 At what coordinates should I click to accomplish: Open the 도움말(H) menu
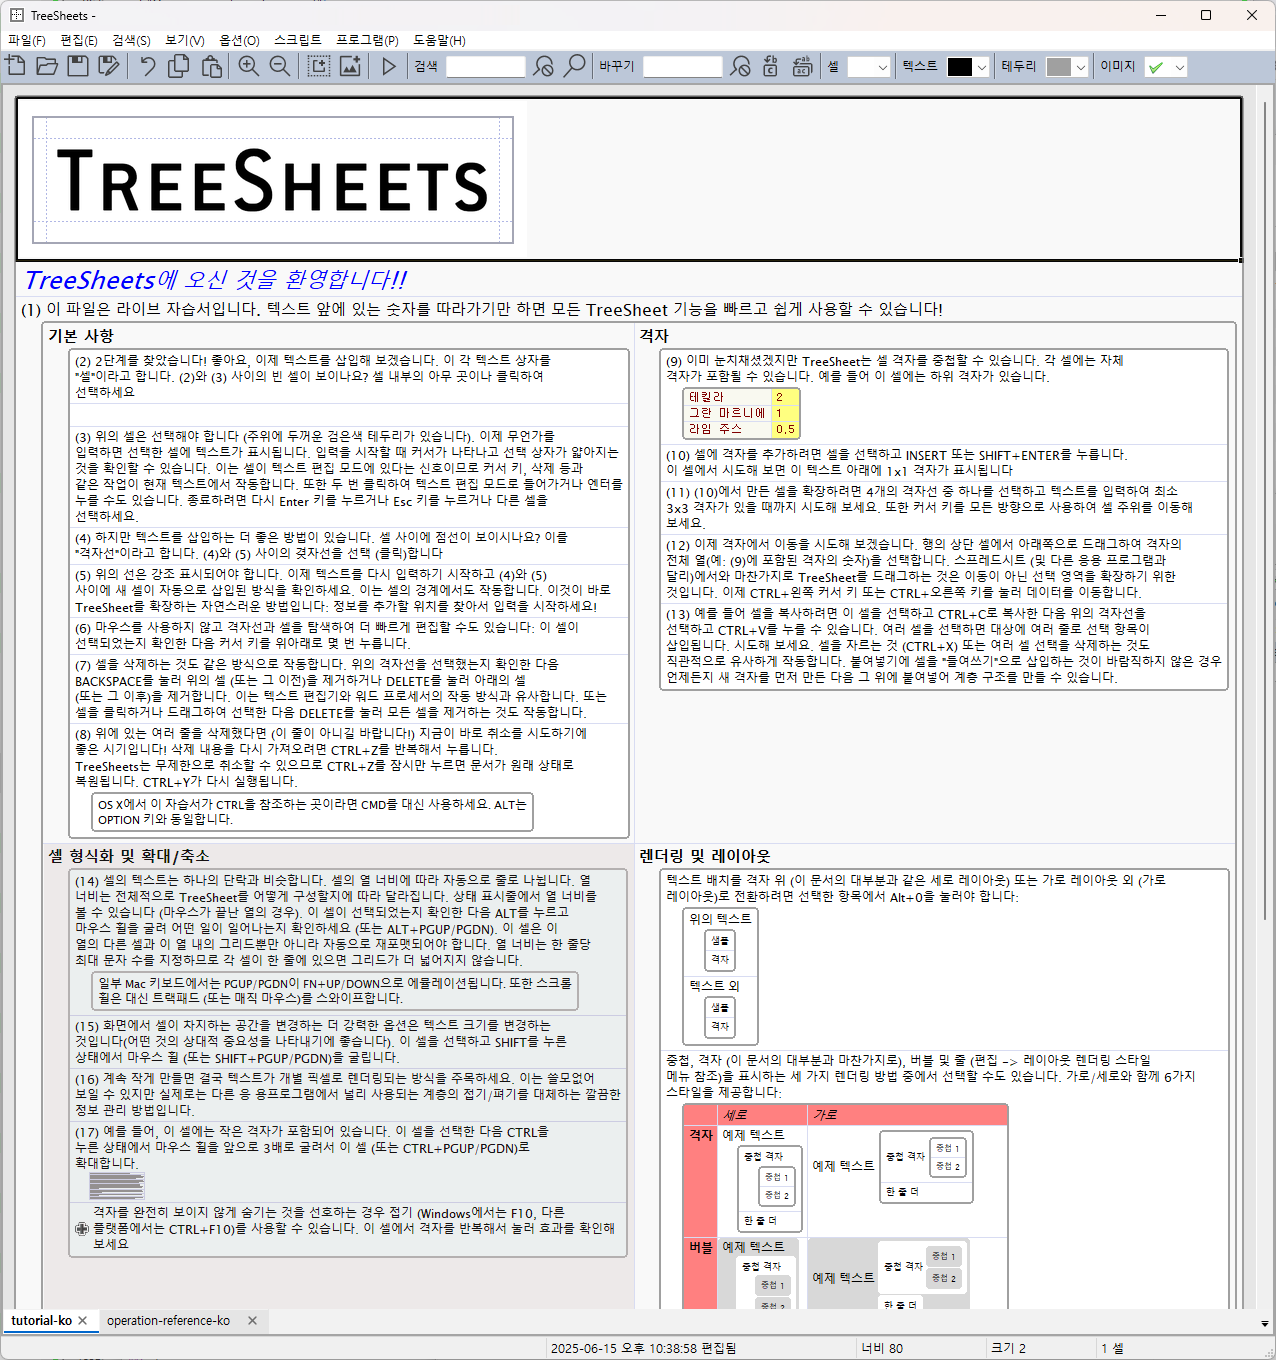(439, 40)
